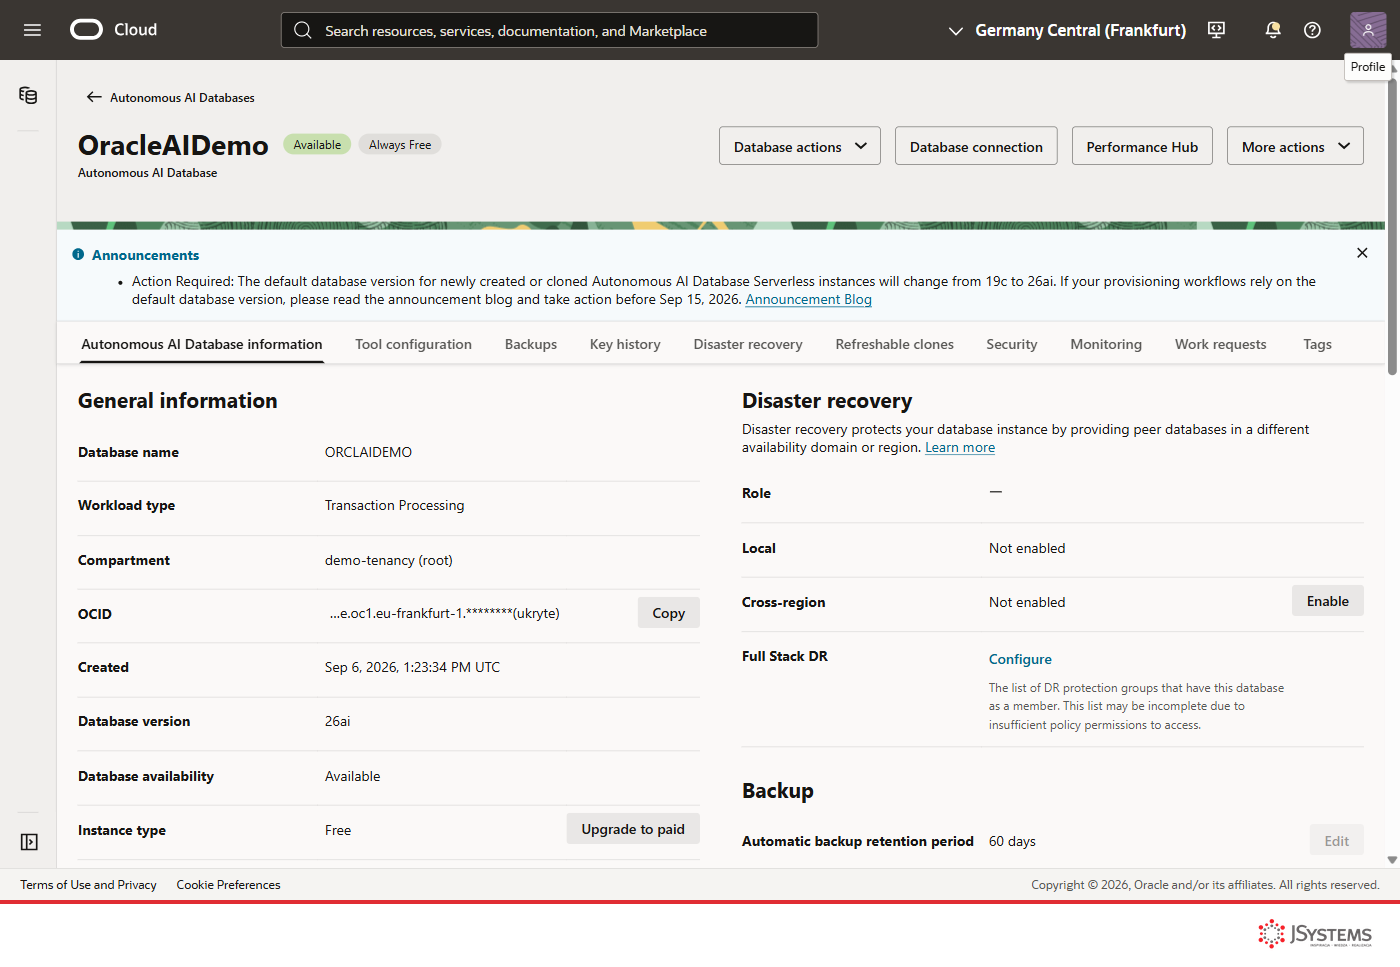Image resolution: width=1400 pixels, height=967 pixels.
Task: Switch to the Tool configuration tab
Action: pos(413,344)
